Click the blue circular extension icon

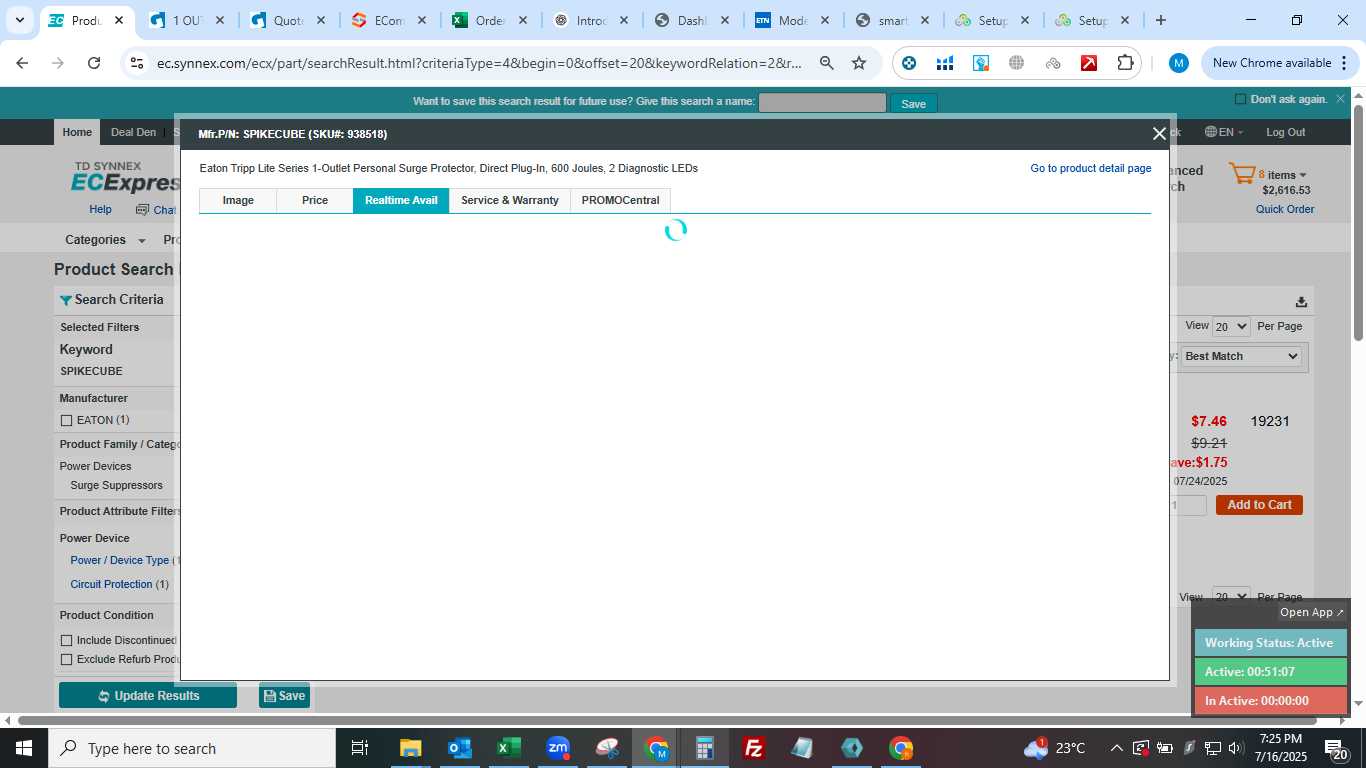(909, 63)
